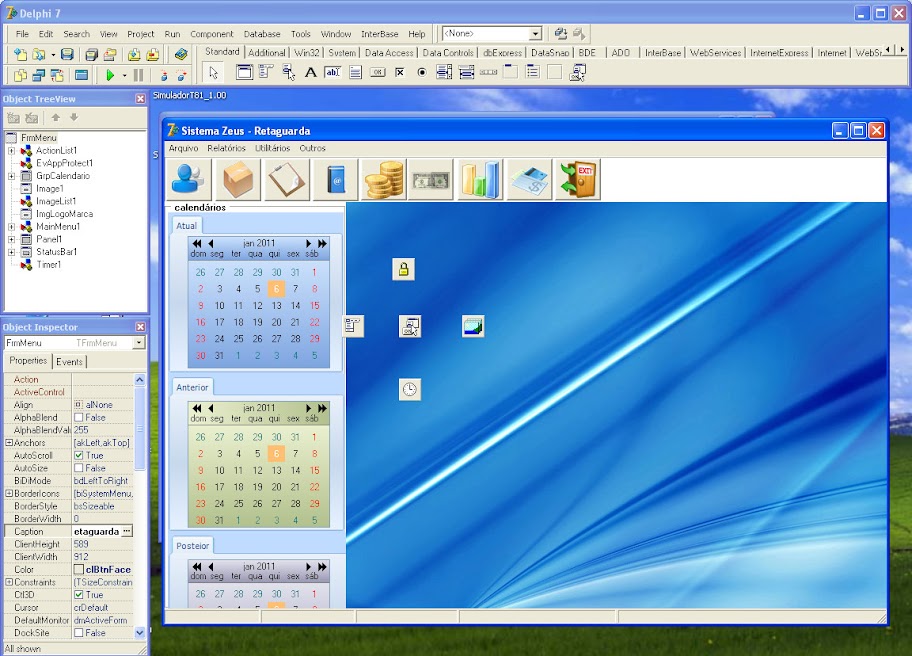Image resolution: width=912 pixels, height=656 pixels.
Task: Pick the Memo component from palette
Action: point(355,73)
